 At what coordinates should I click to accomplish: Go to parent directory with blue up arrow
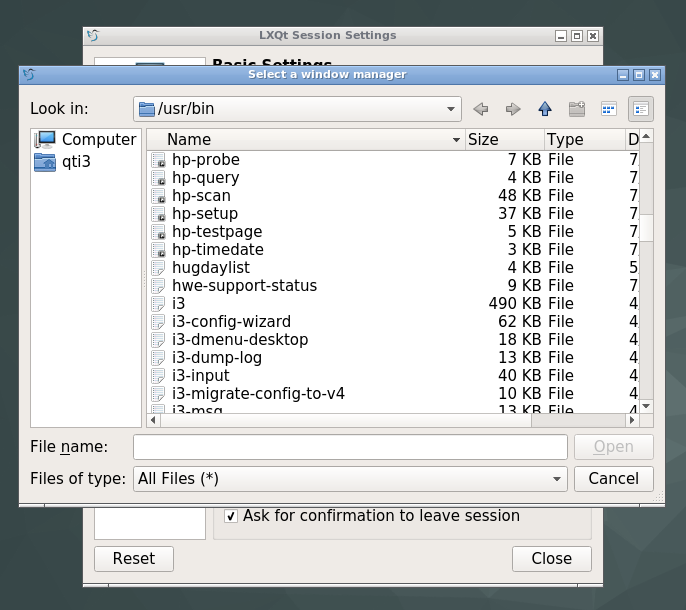tap(545, 109)
